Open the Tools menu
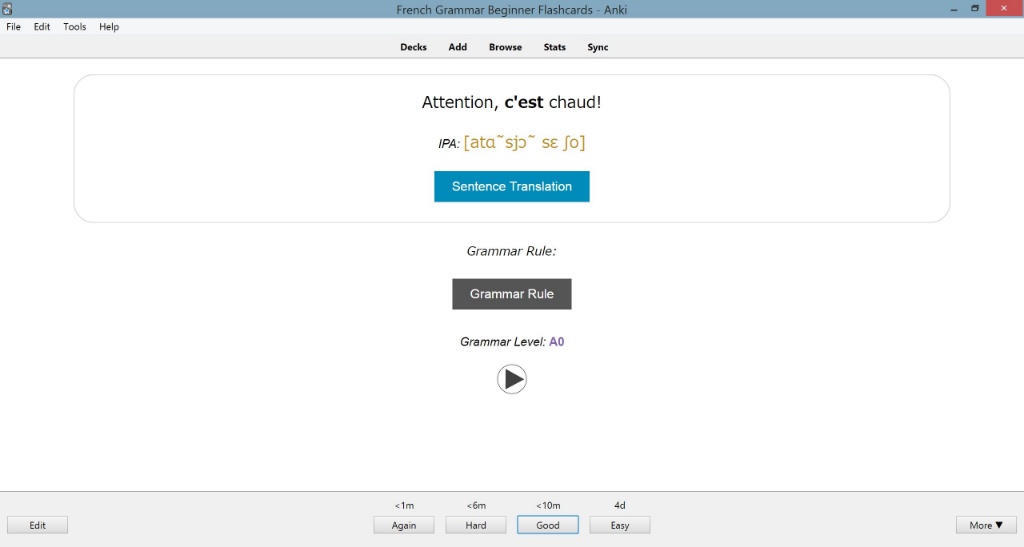 click(x=74, y=27)
